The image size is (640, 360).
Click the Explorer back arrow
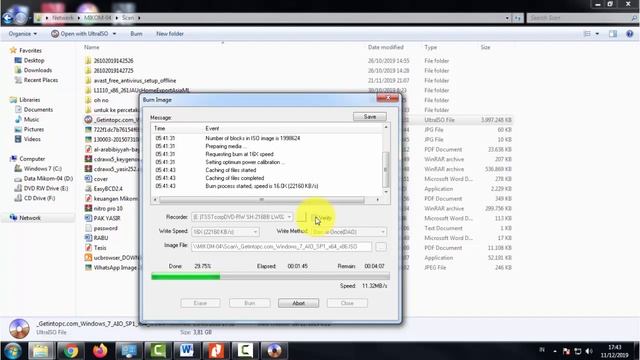[7, 18]
